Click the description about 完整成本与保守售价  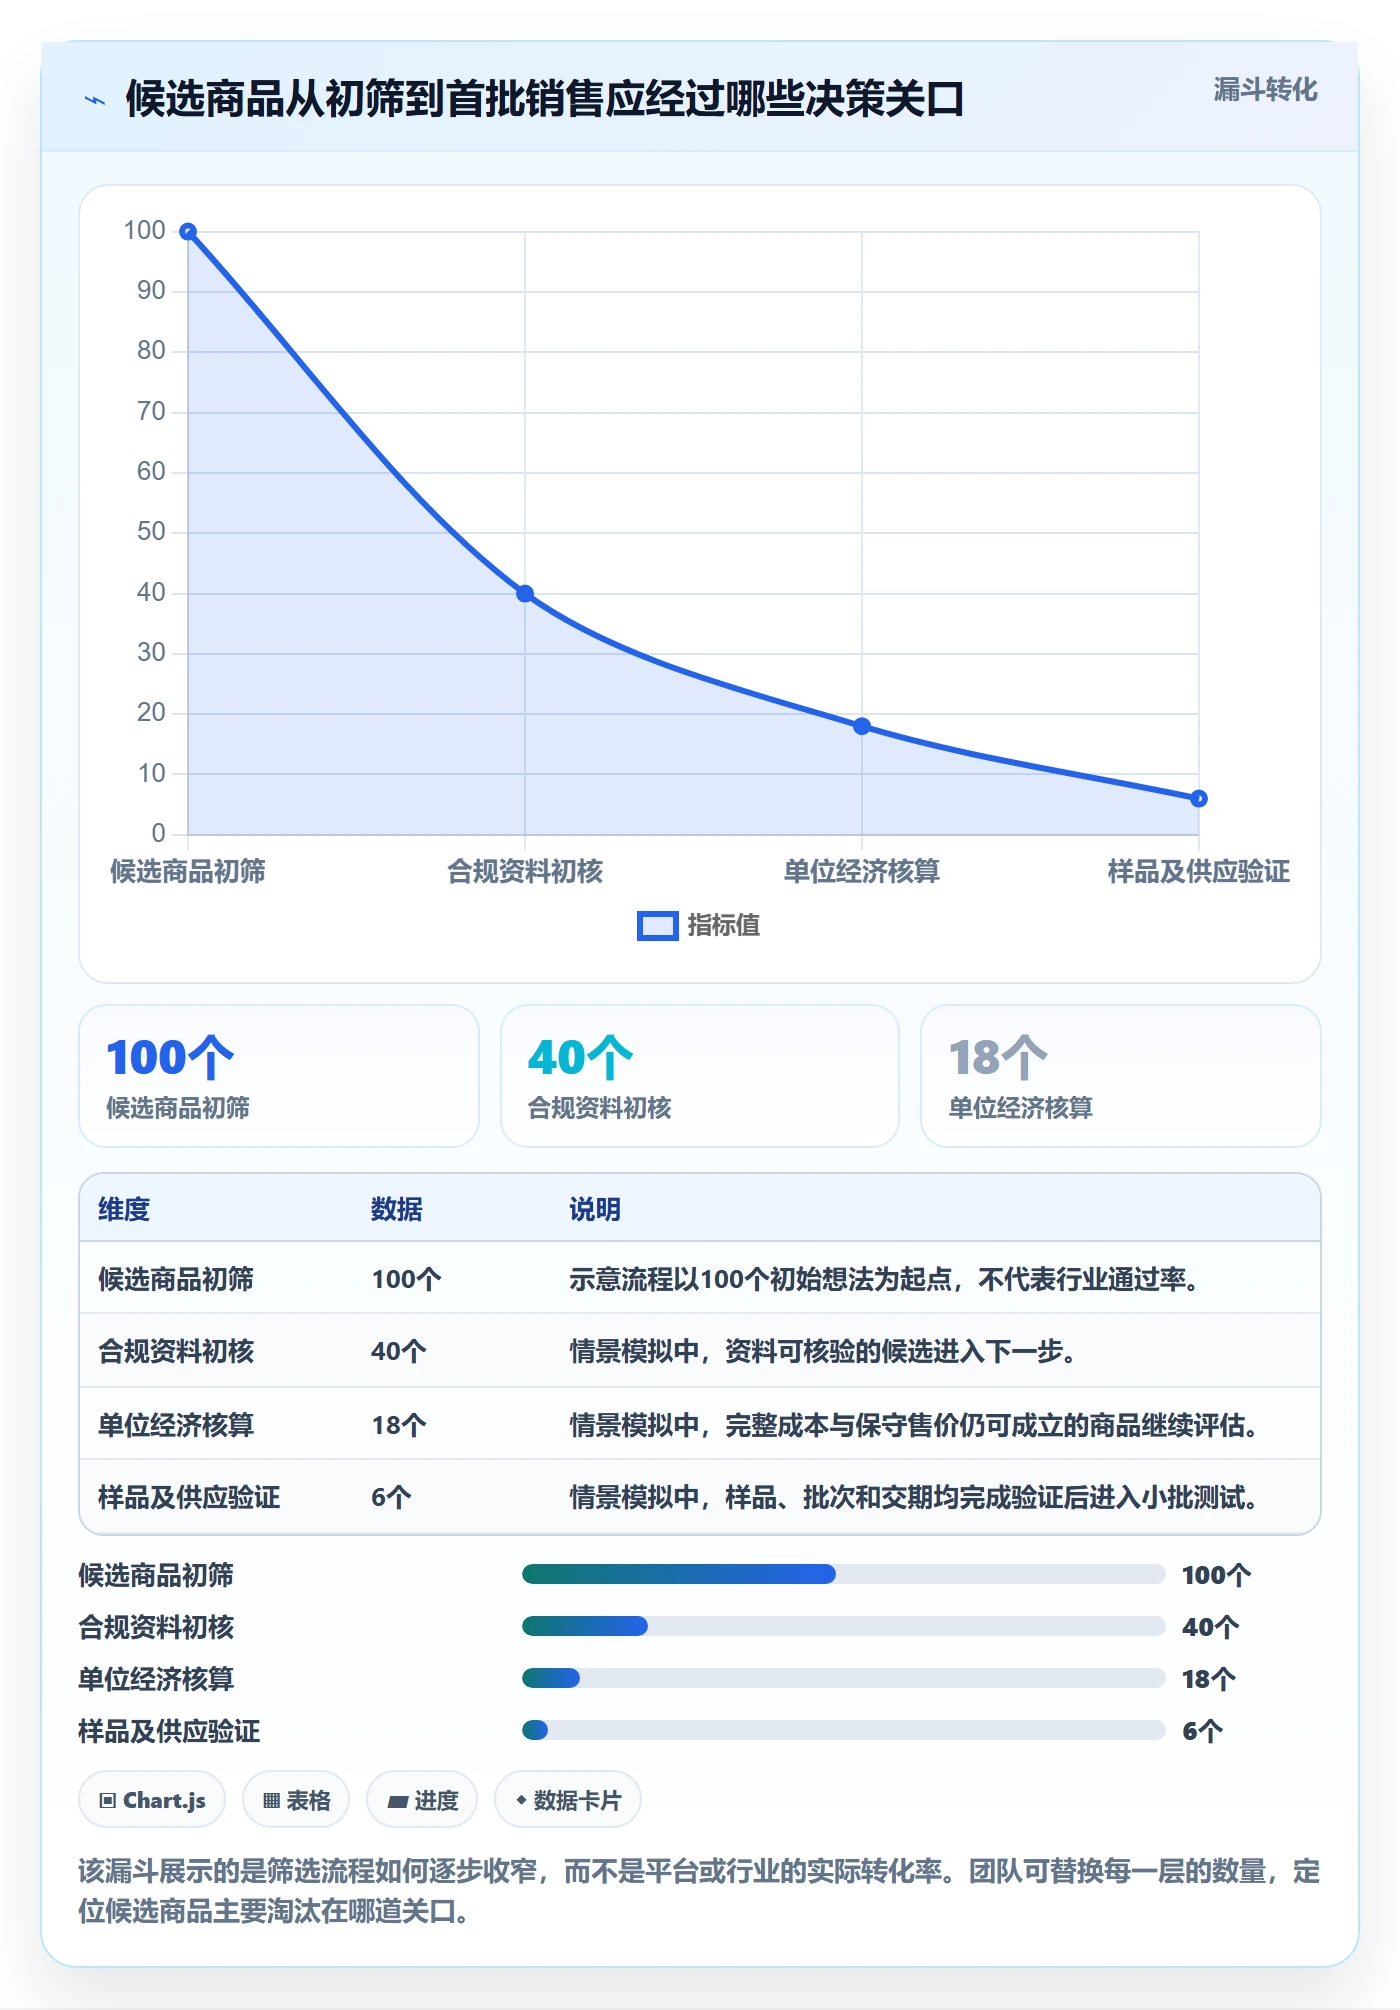(915, 1425)
